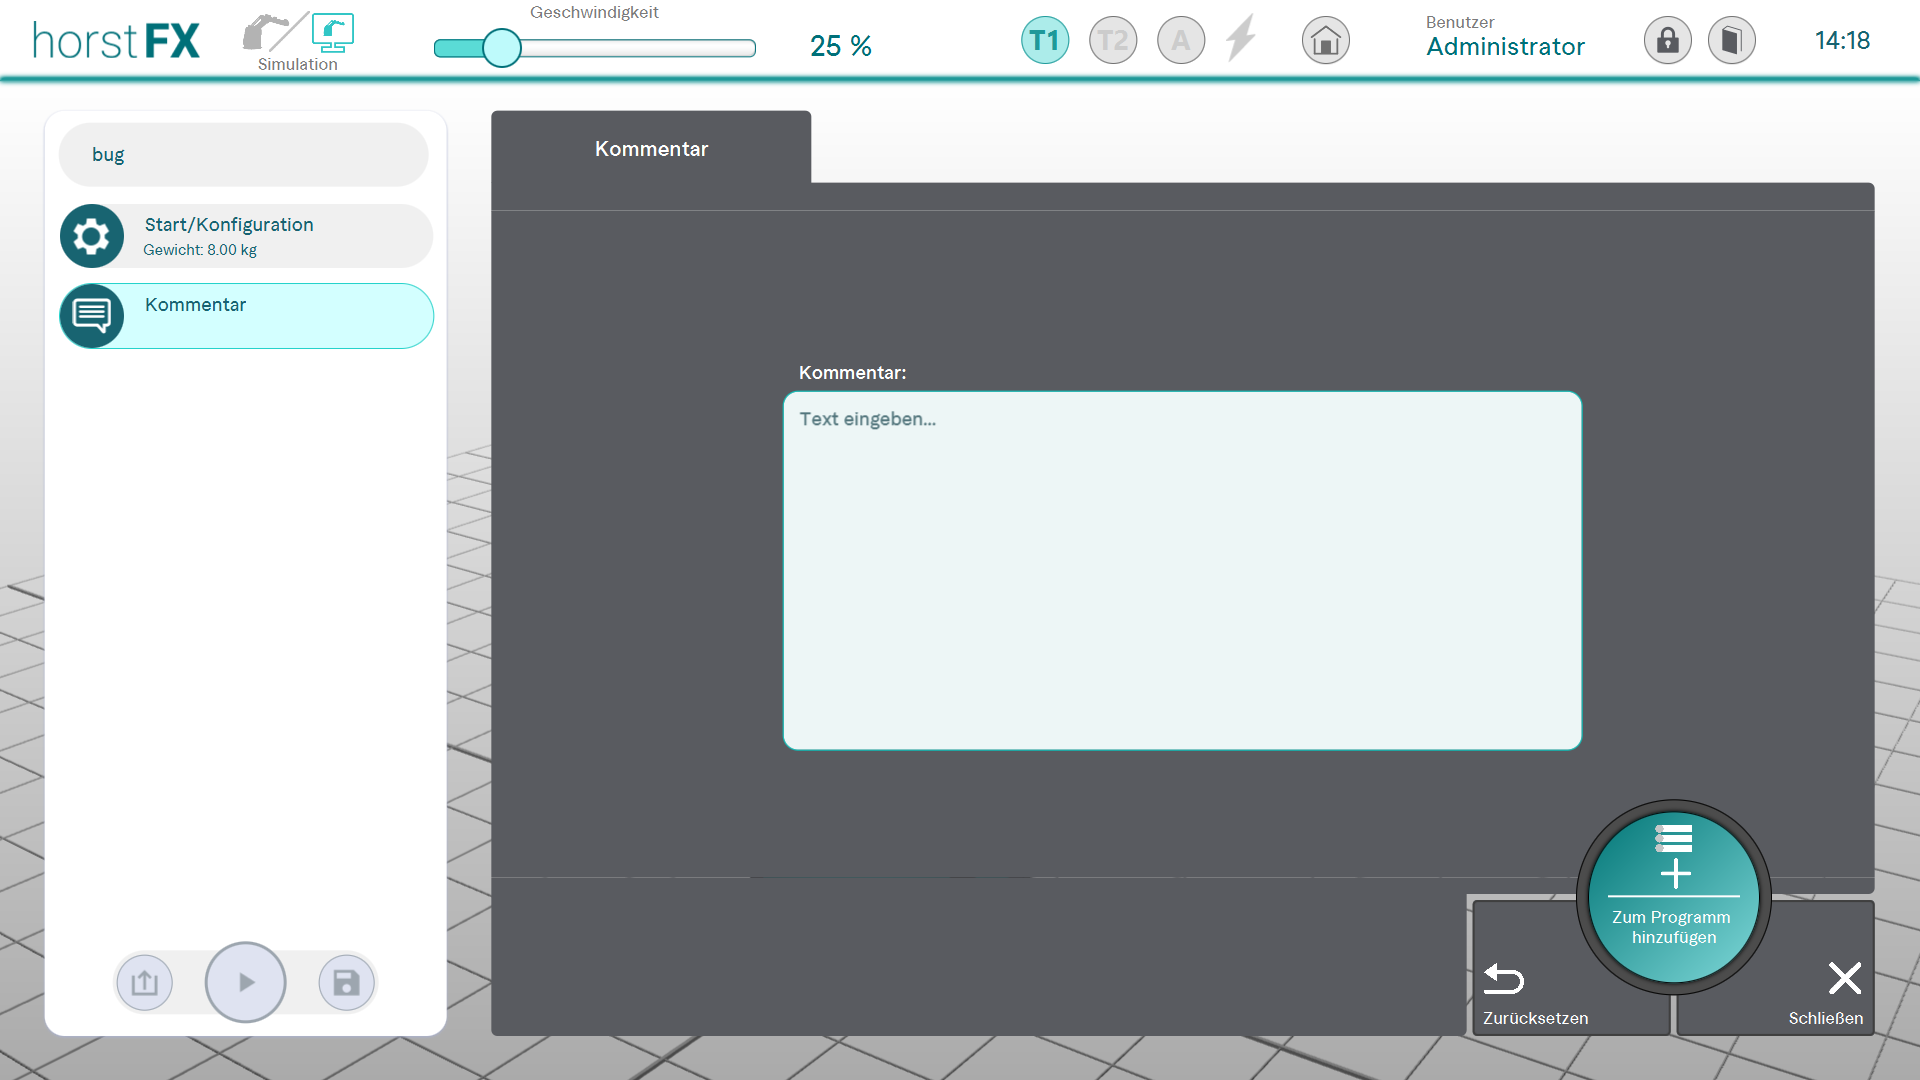The height and width of the screenshot is (1080, 1920).
Task: Switch to T1 operating mode
Action: coord(1044,41)
